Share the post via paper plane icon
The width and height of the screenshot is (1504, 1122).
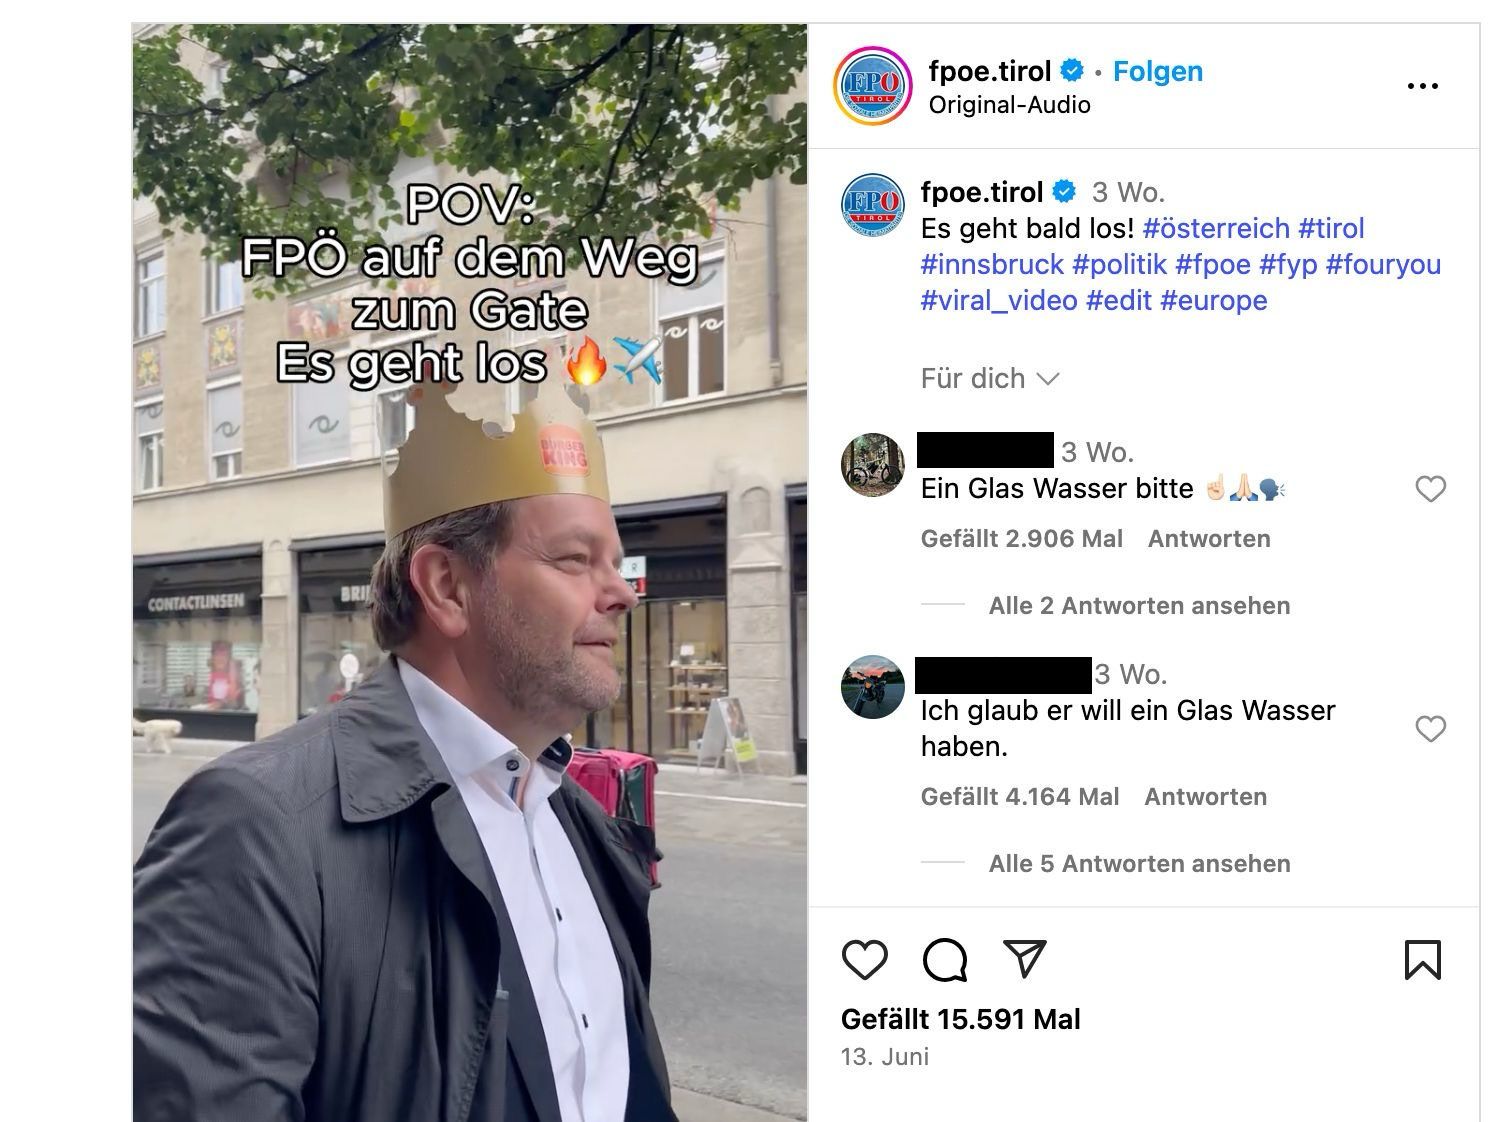1025,959
